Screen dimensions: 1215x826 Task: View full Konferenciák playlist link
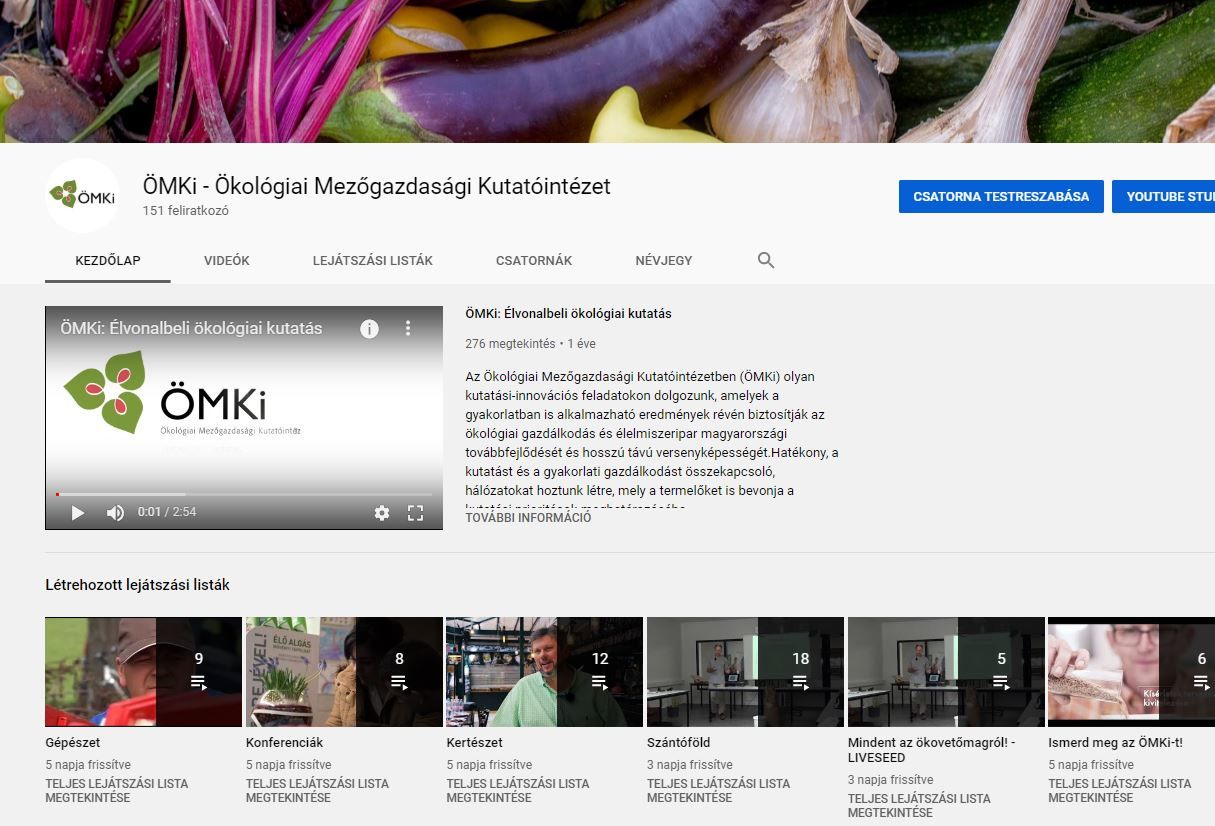(317, 790)
